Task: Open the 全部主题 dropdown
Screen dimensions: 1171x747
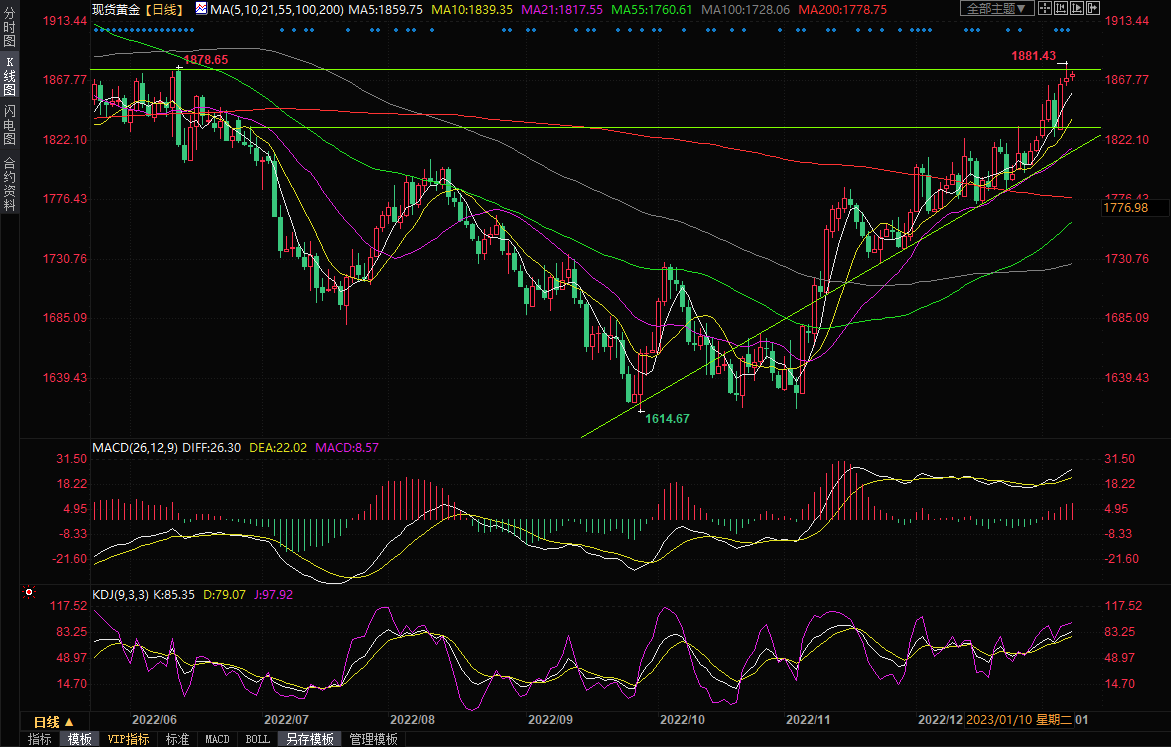Action: click(996, 8)
